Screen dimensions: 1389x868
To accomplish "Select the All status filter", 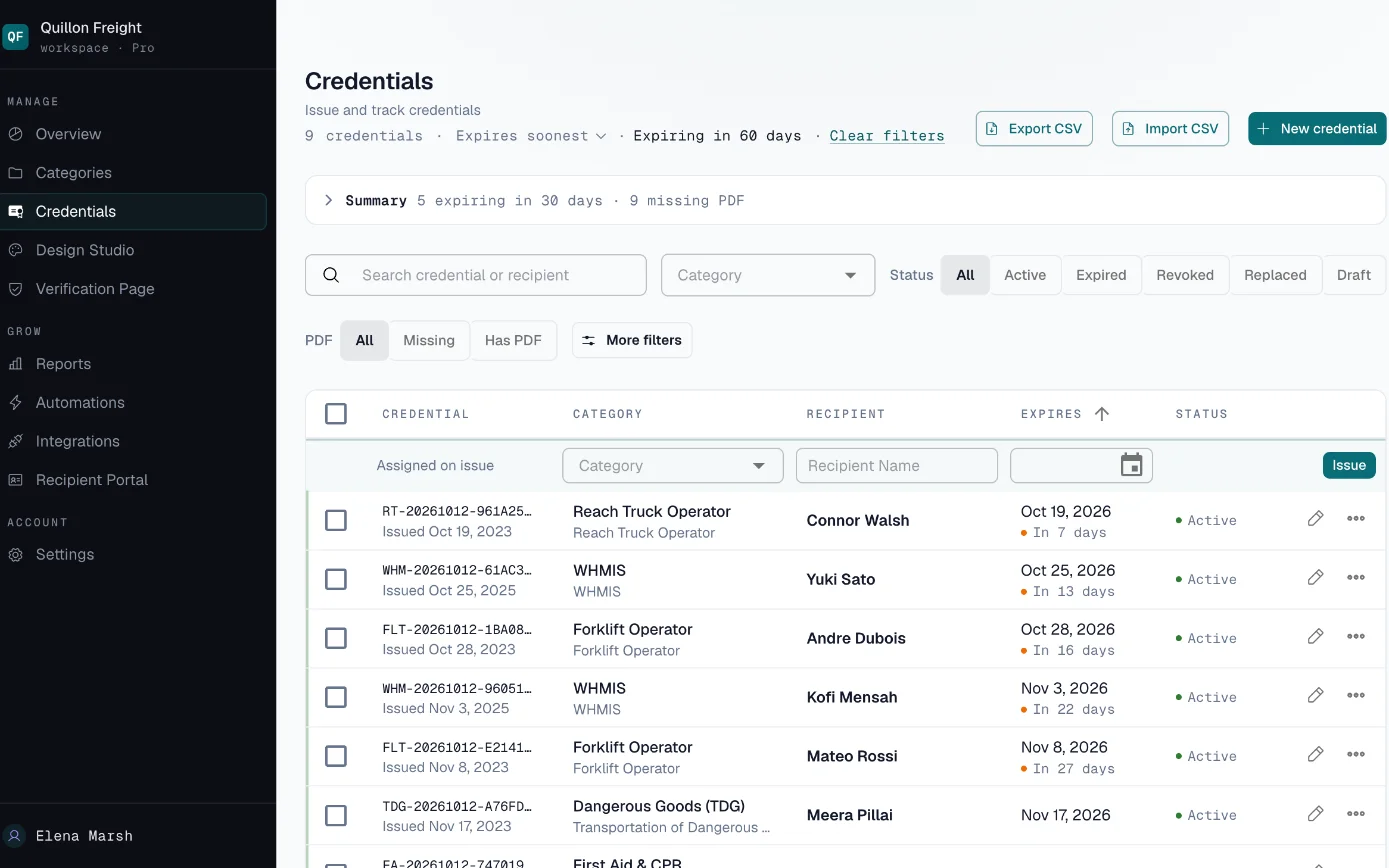I will (x=965, y=275).
